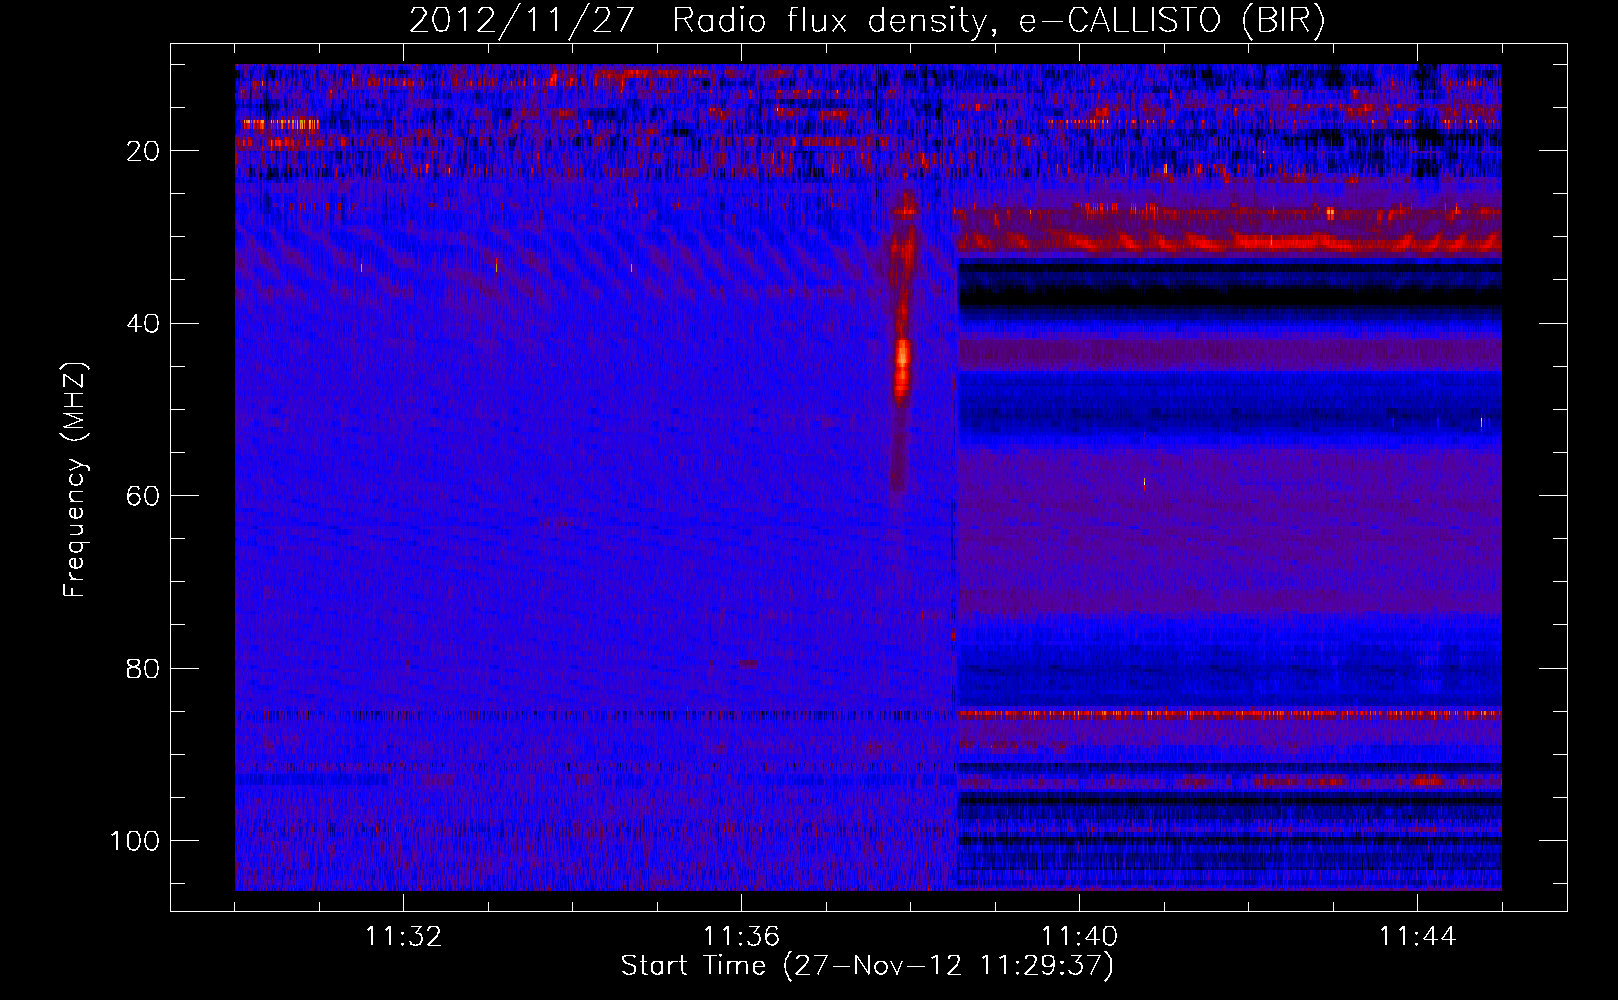
Task: Click the 40 MHz frequency tick label
Action: click(x=144, y=324)
